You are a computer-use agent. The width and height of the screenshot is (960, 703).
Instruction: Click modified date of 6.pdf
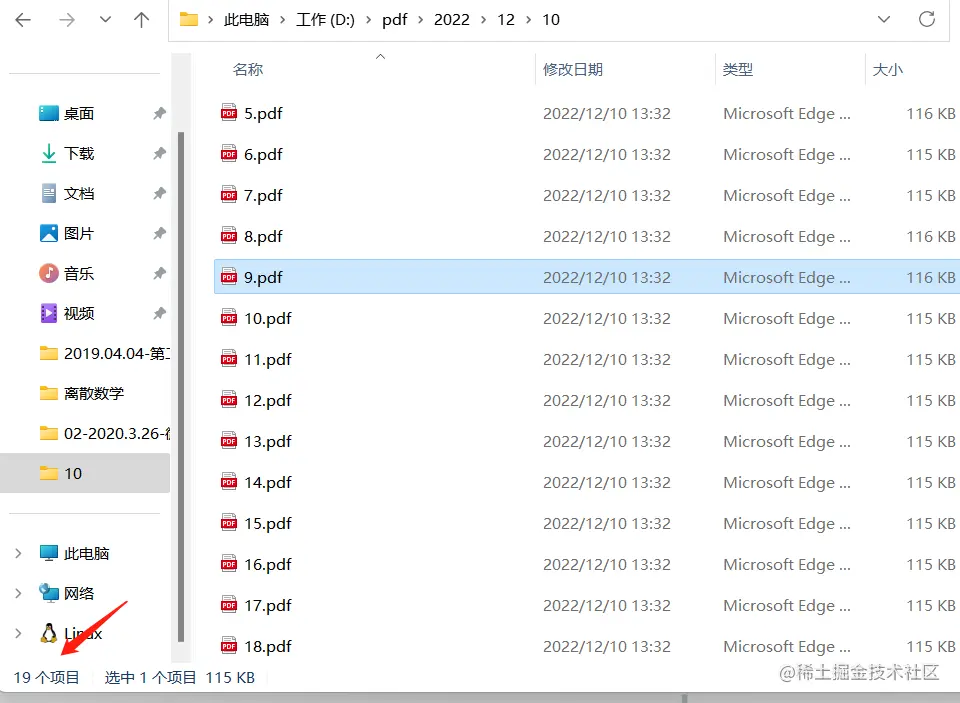coord(607,154)
